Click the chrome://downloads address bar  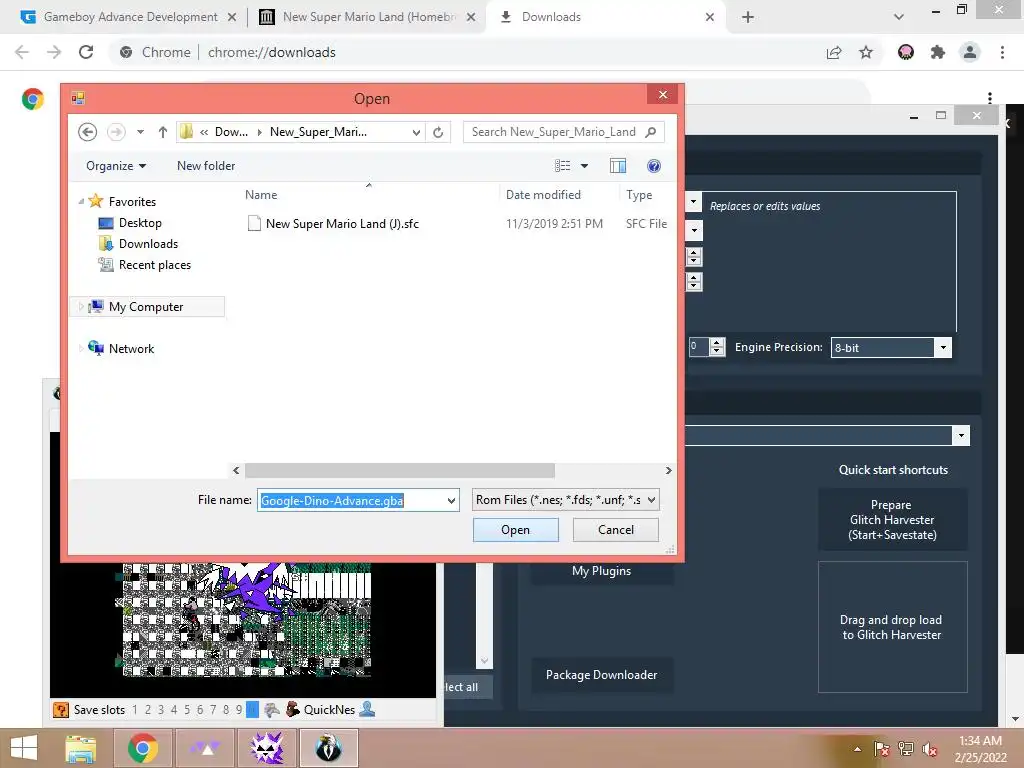point(272,52)
